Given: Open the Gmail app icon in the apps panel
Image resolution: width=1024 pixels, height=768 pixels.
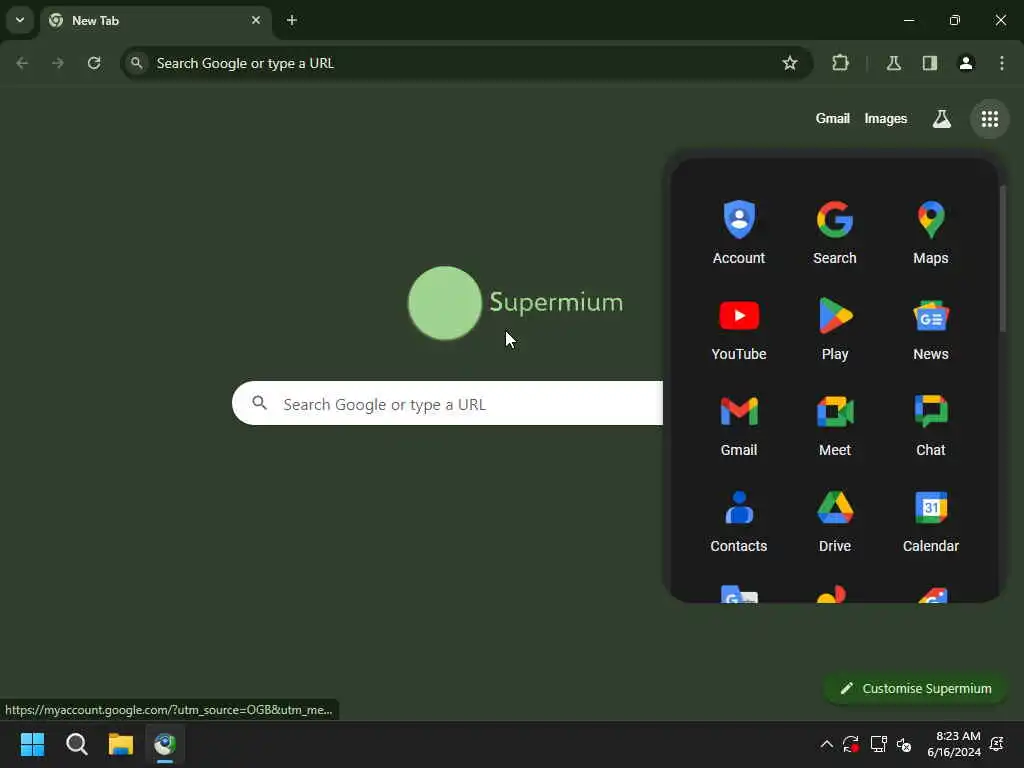Looking at the screenshot, I should pyautogui.click(x=739, y=424).
